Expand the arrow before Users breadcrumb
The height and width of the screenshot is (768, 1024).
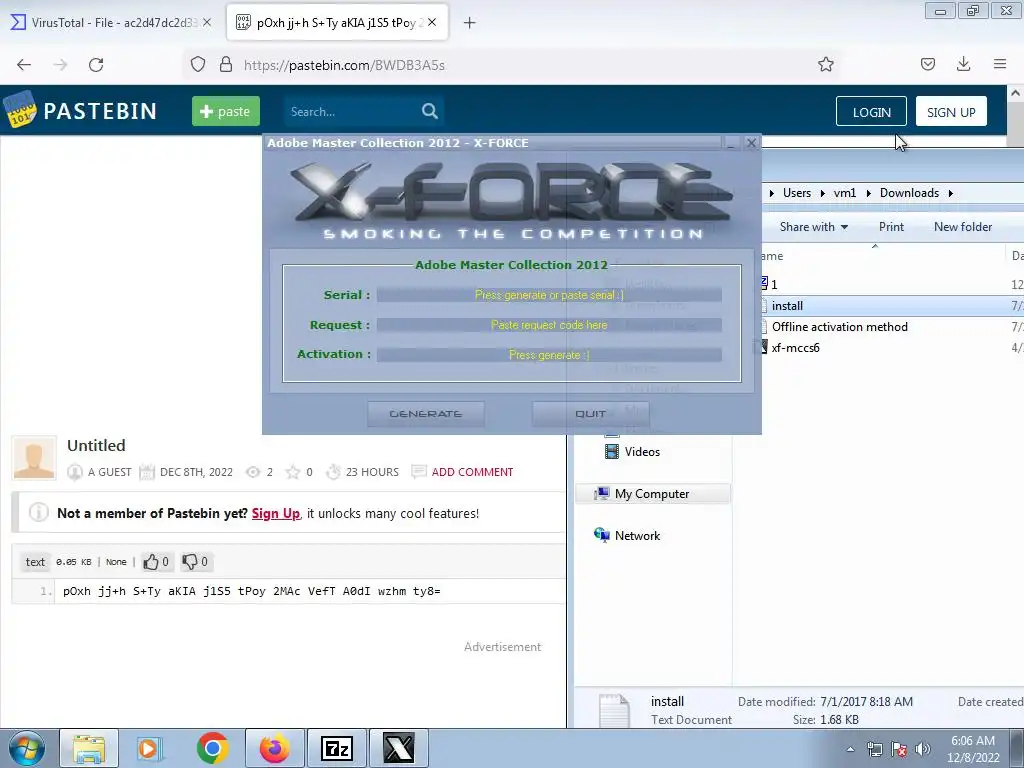[771, 193]
